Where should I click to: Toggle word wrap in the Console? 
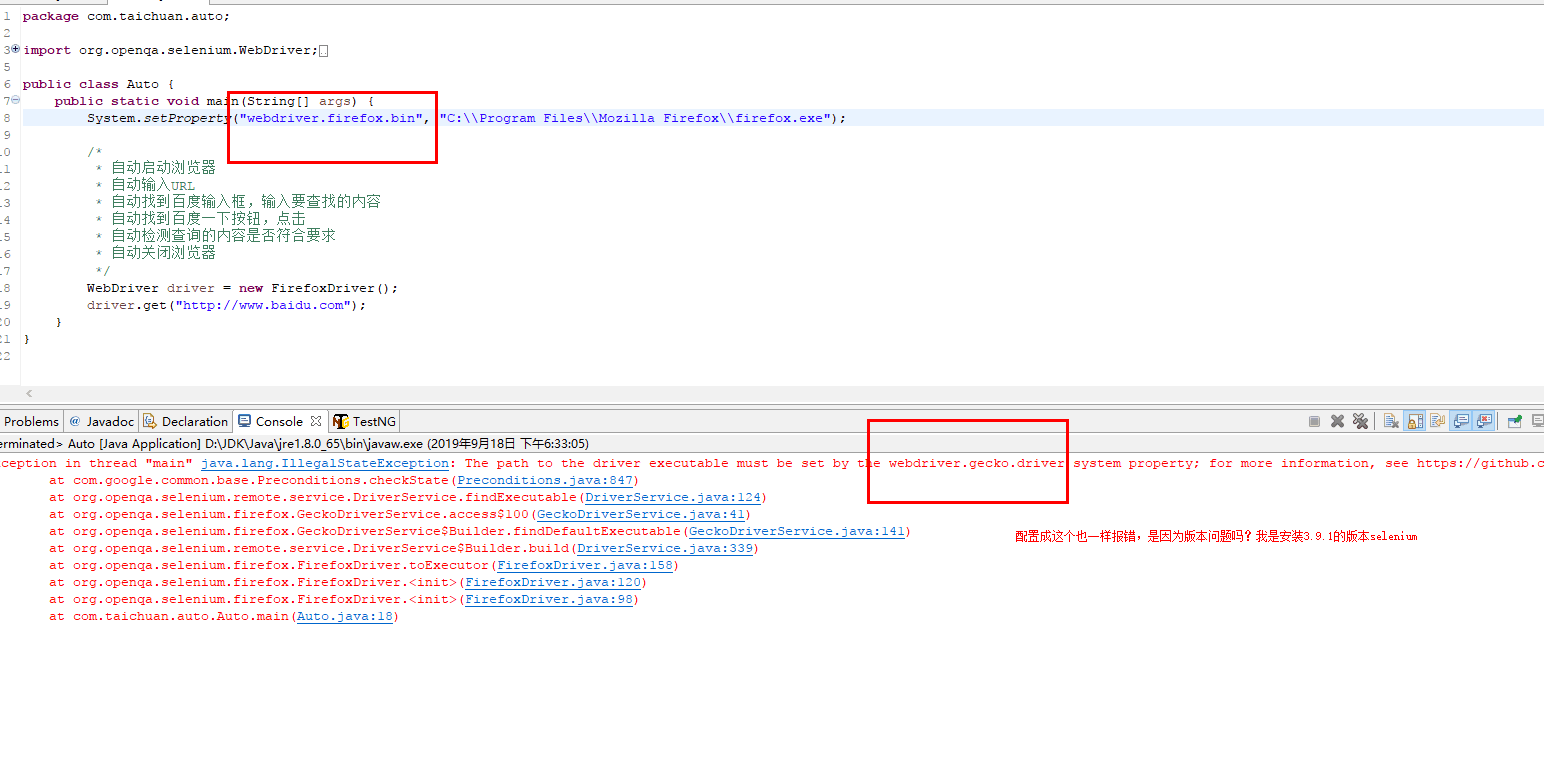(x=1439, y=421)
